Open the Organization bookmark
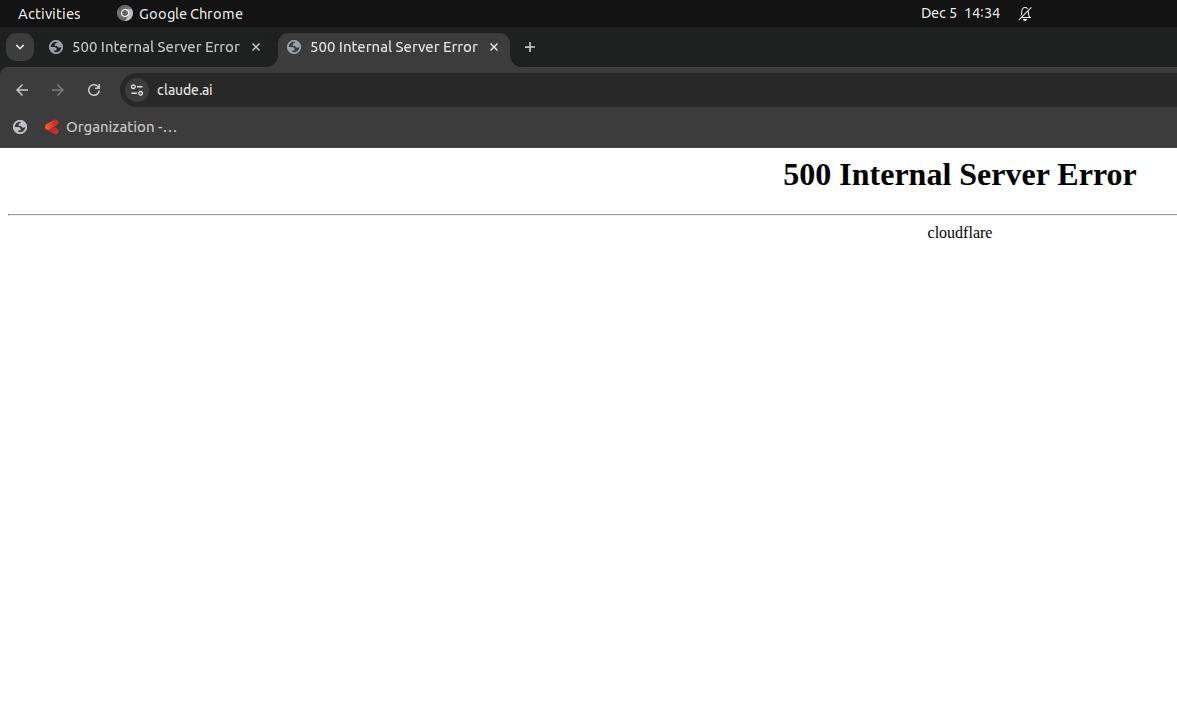This screenshot has width=1177, height=720. point(110,127)
